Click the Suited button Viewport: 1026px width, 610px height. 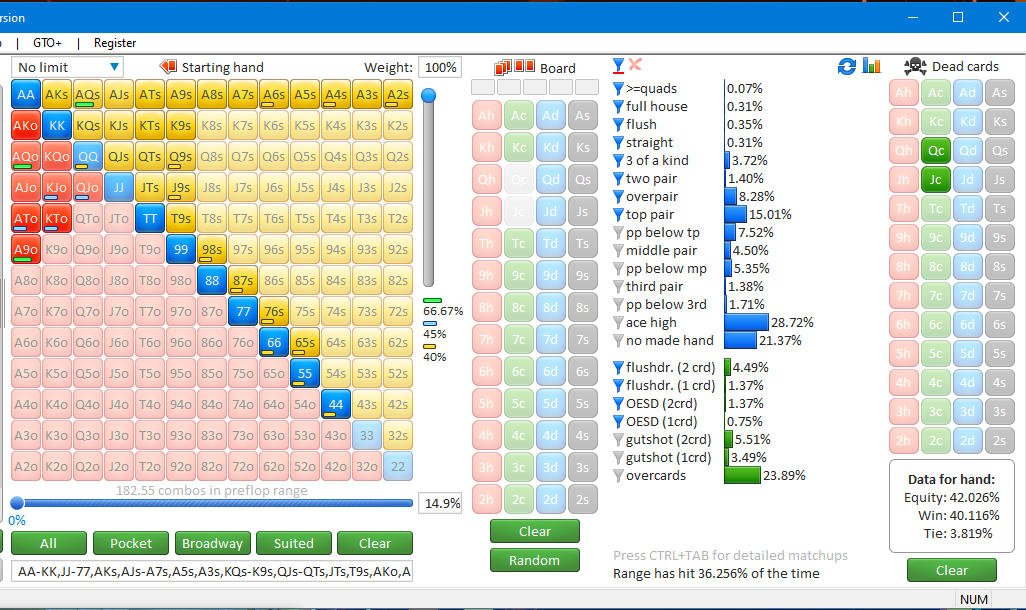[x=294, y=543]
